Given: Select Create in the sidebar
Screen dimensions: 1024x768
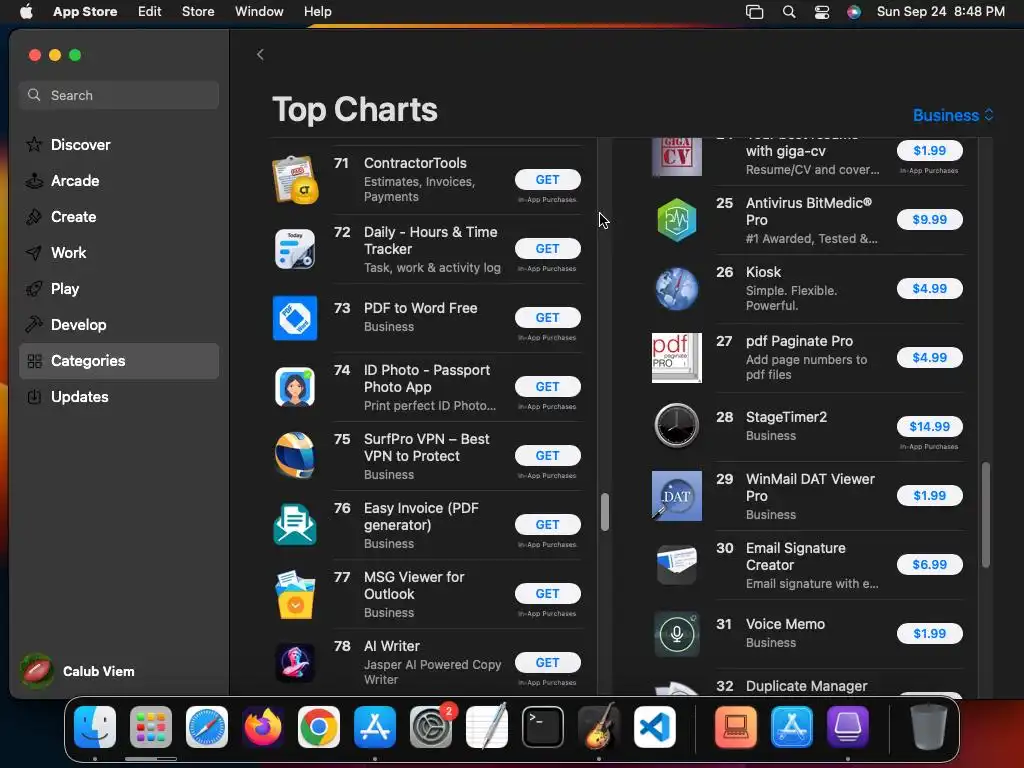Looking at the screenshot, I should pyautogui.click(x=119, y=217).
